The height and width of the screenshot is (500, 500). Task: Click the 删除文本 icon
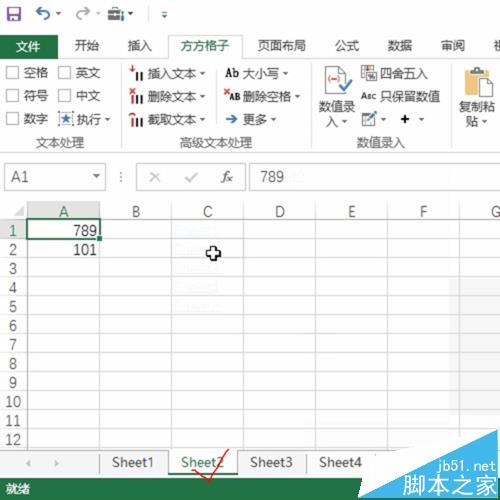tap(137, 96)
